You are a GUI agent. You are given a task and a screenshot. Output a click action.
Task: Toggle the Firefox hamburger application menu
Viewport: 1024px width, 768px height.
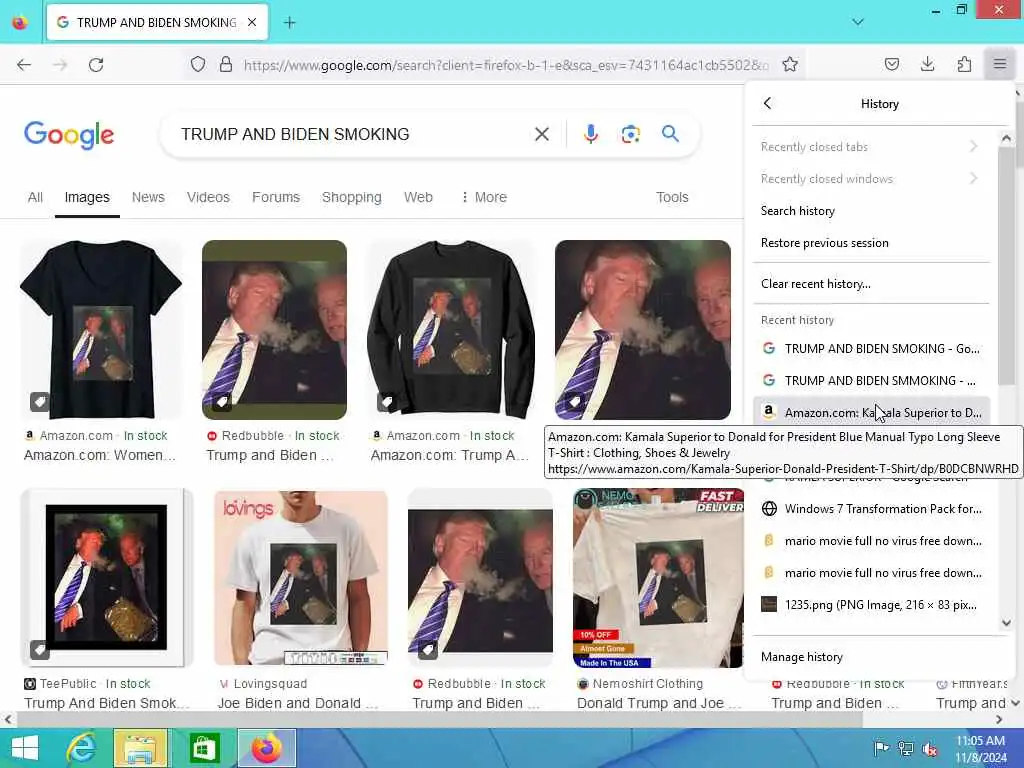click(1000, 64)
